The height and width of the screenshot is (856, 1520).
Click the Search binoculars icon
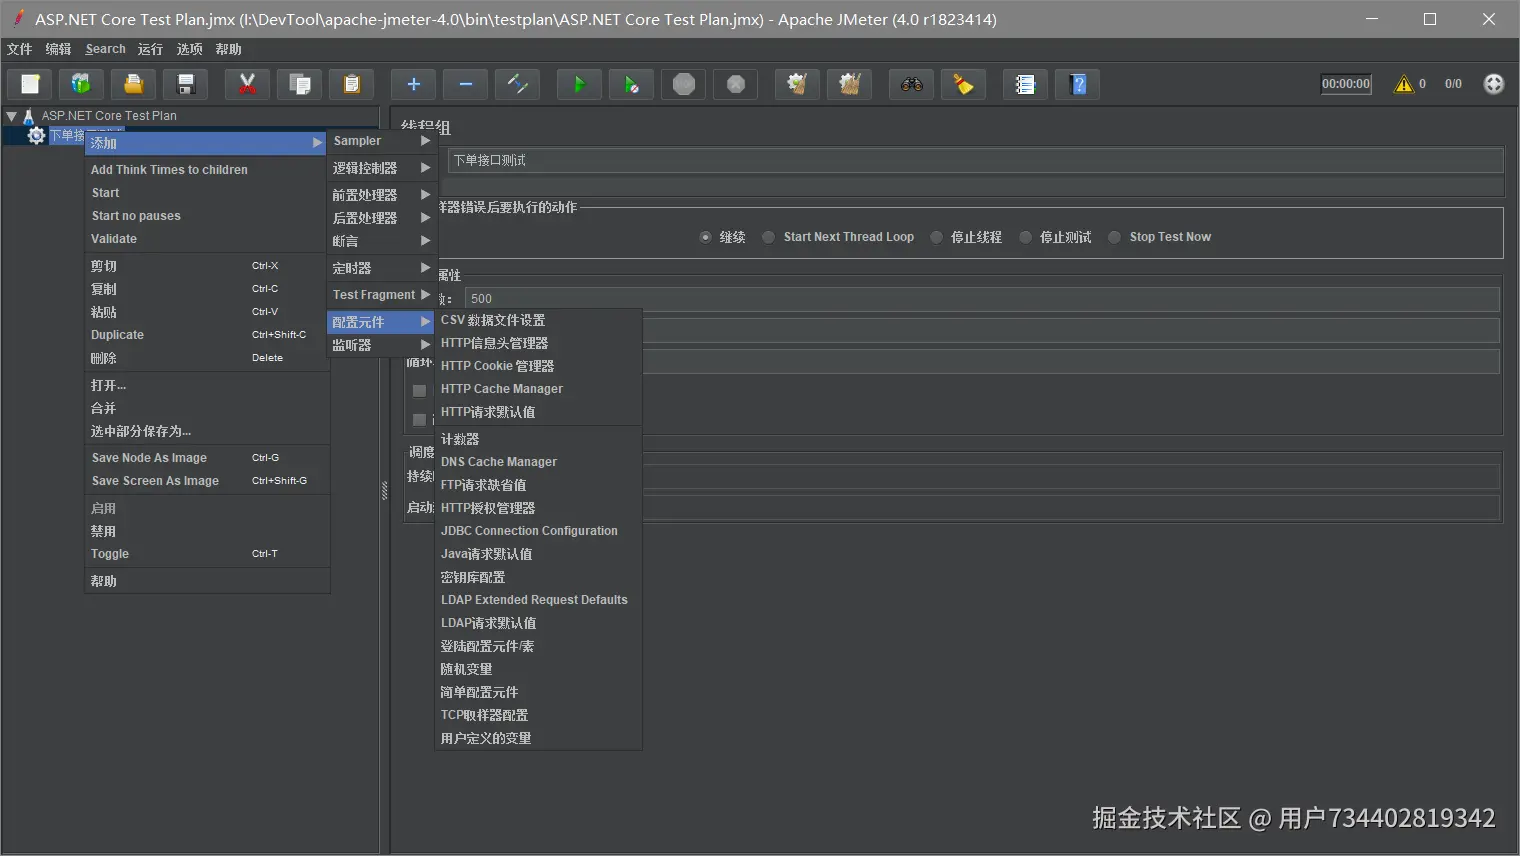click(911, 85)
